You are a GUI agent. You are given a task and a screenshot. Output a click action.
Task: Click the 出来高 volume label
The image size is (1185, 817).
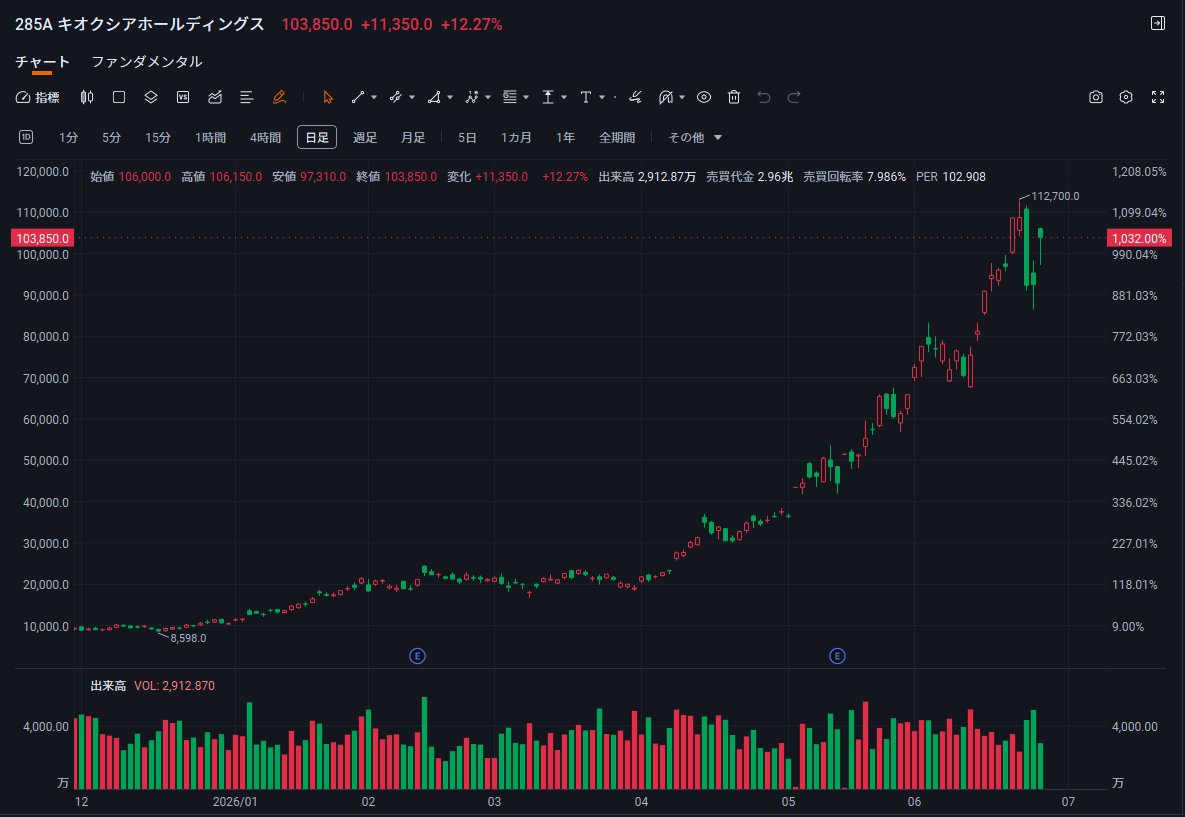[108, 685]
